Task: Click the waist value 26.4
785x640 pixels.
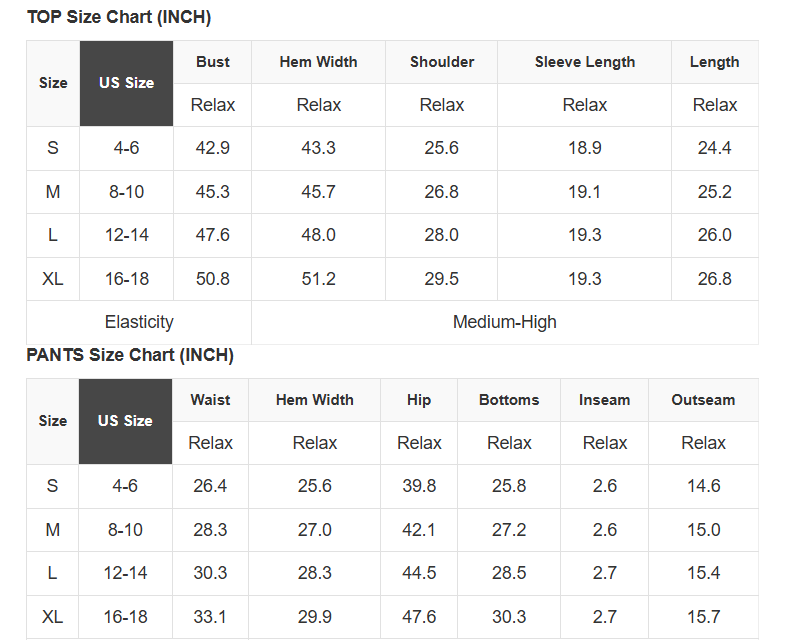Action: (210, 486)
